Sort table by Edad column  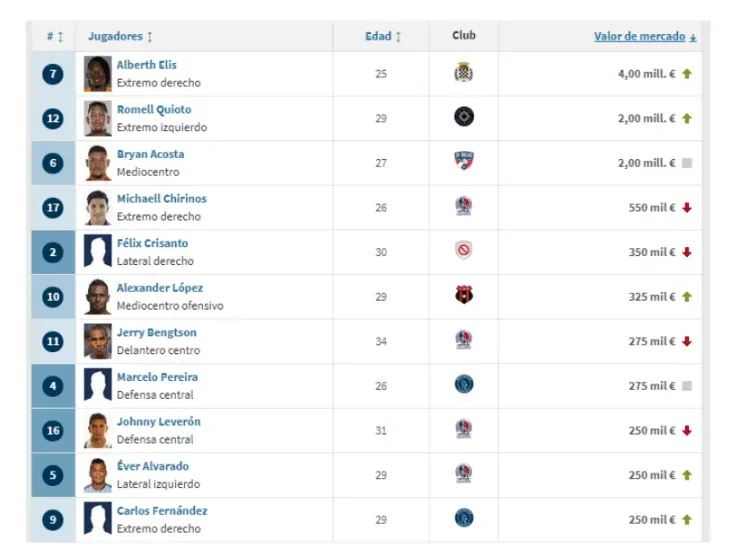(382, 36)
